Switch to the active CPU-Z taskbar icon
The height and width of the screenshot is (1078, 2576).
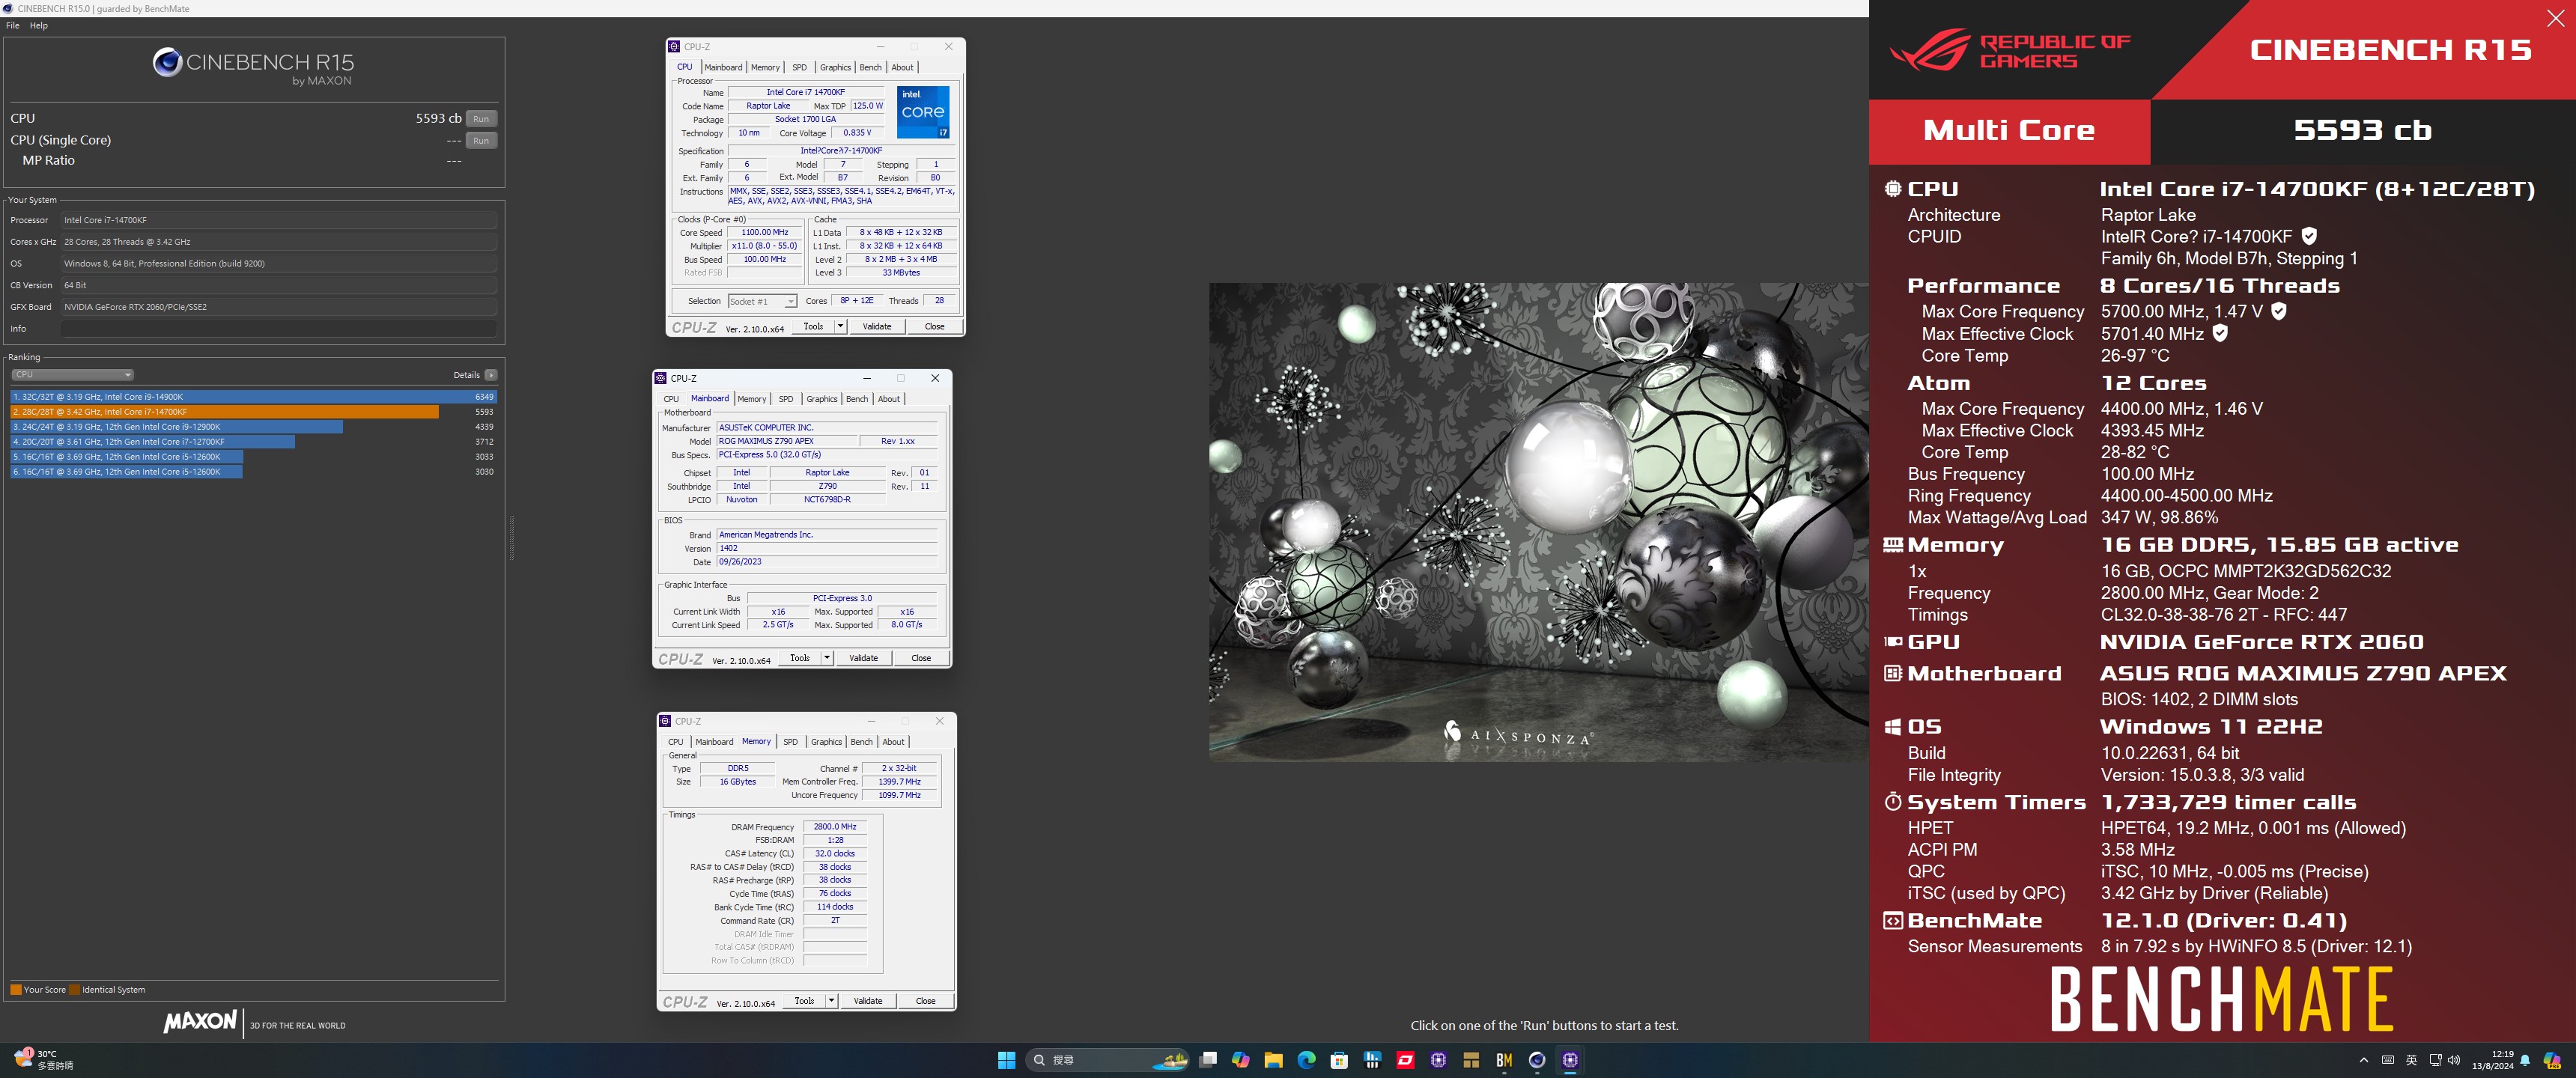(x=1570, y=1060)
